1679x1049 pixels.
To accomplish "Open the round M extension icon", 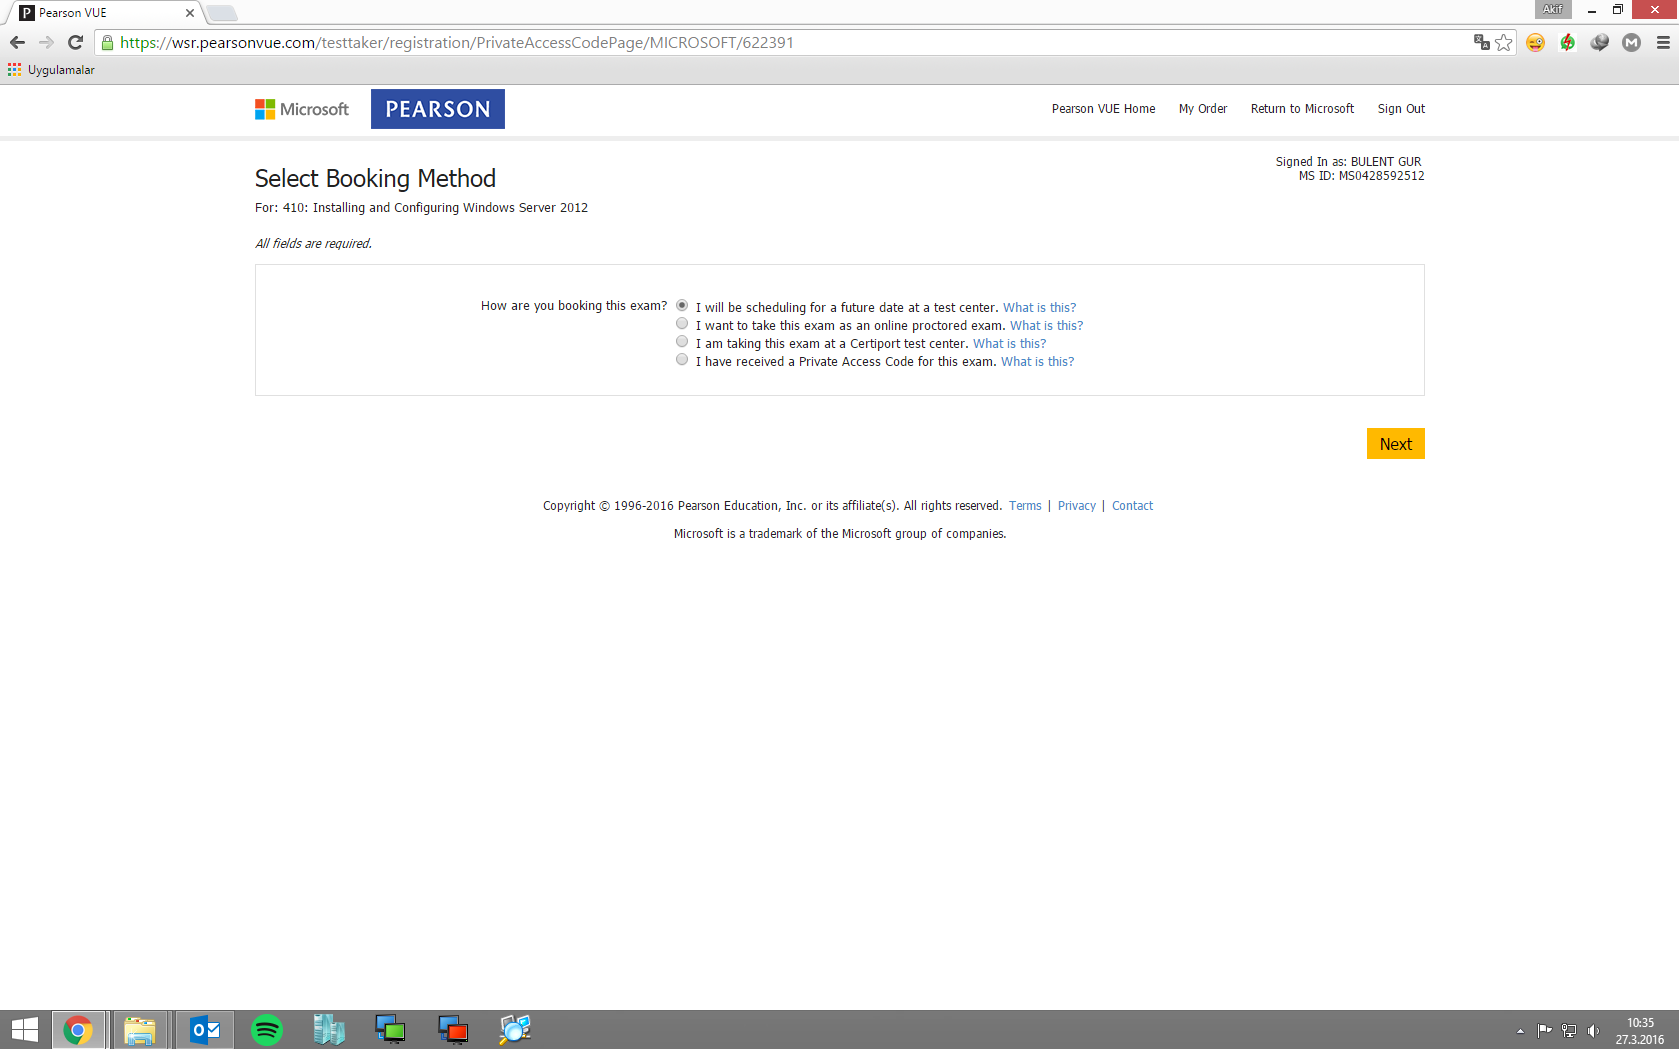I will click(1632, 42).
